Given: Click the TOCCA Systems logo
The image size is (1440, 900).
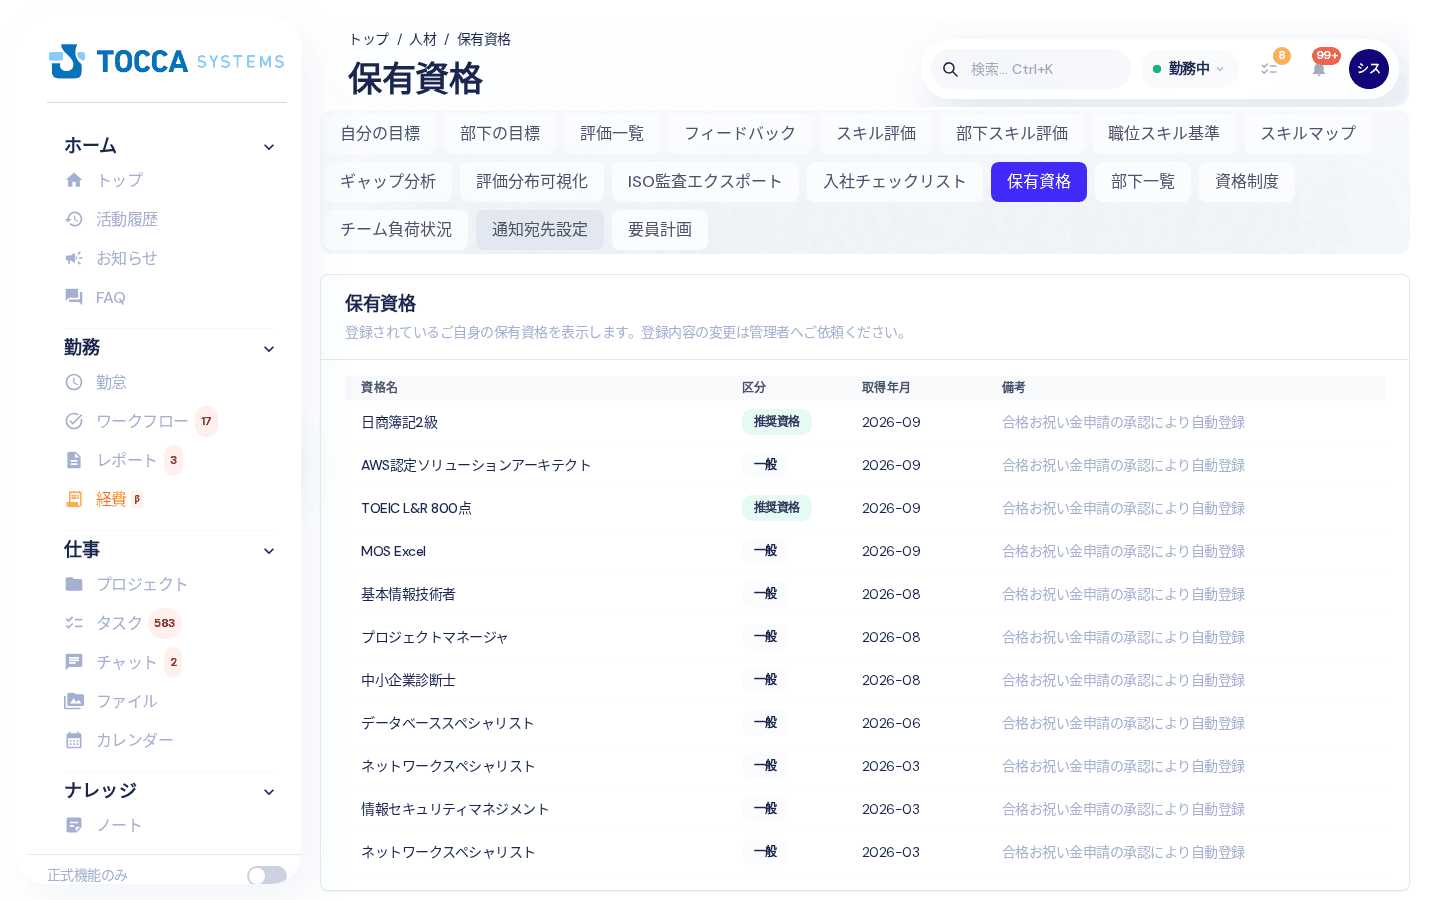Looking at the screenshot, I should [167, 61].
